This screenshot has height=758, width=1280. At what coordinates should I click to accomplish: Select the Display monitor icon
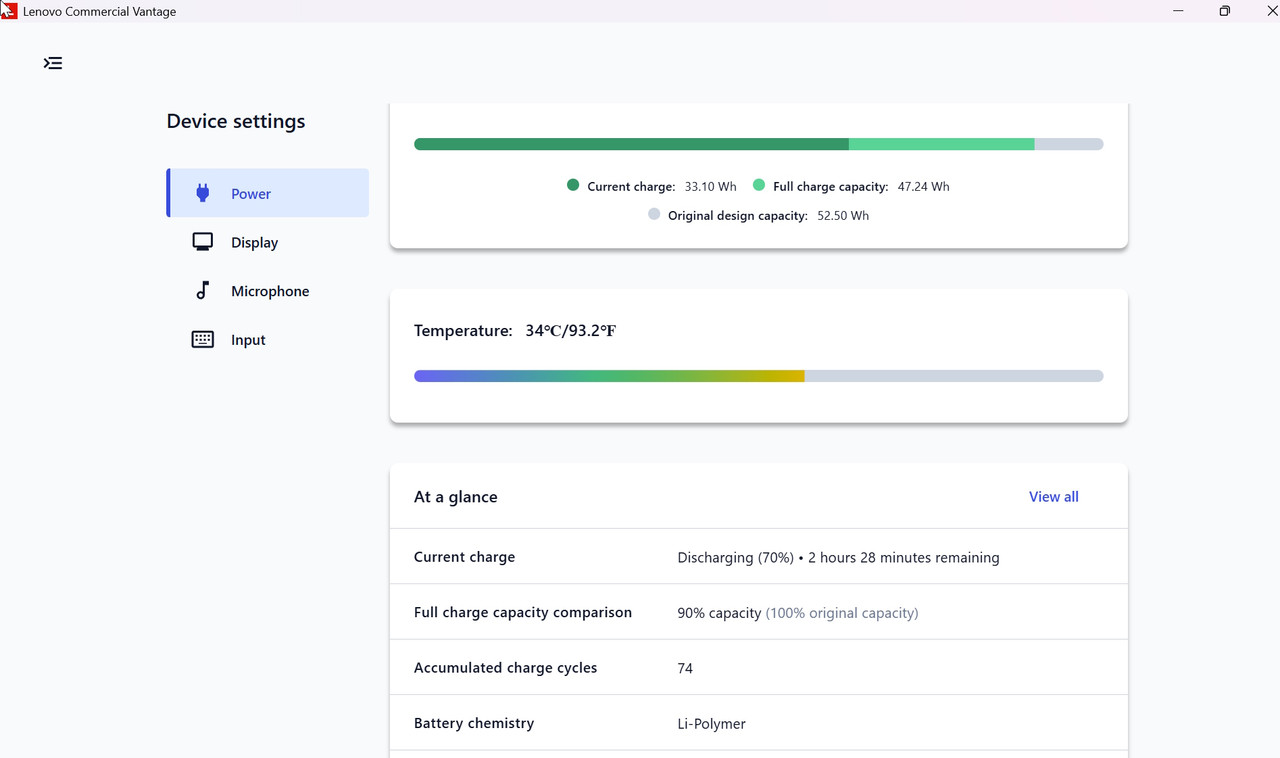[203, 242]
